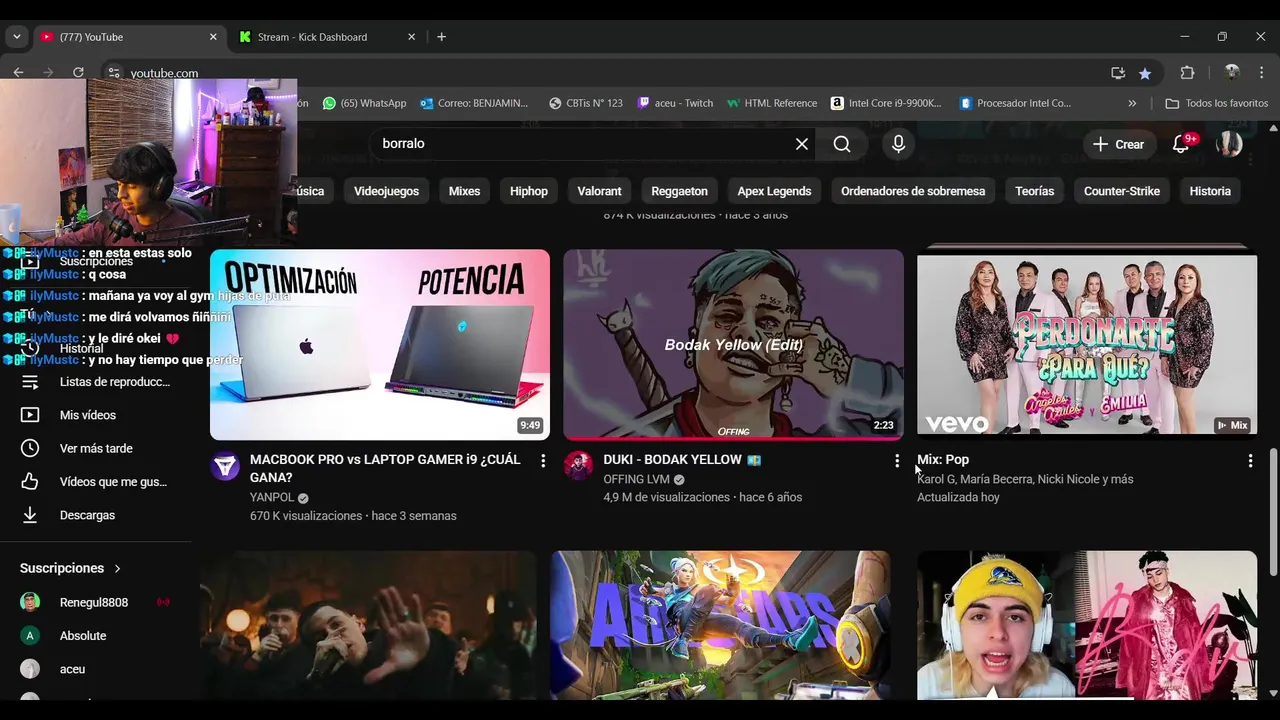Viewport: 1280px width, 720px height.
Task: Open a new browser tab
Action: [x=441, y=37]
